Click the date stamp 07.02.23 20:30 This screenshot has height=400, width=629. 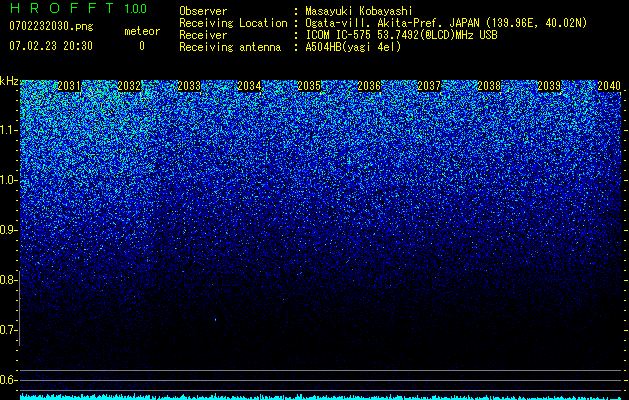click(x=51, y=46)
